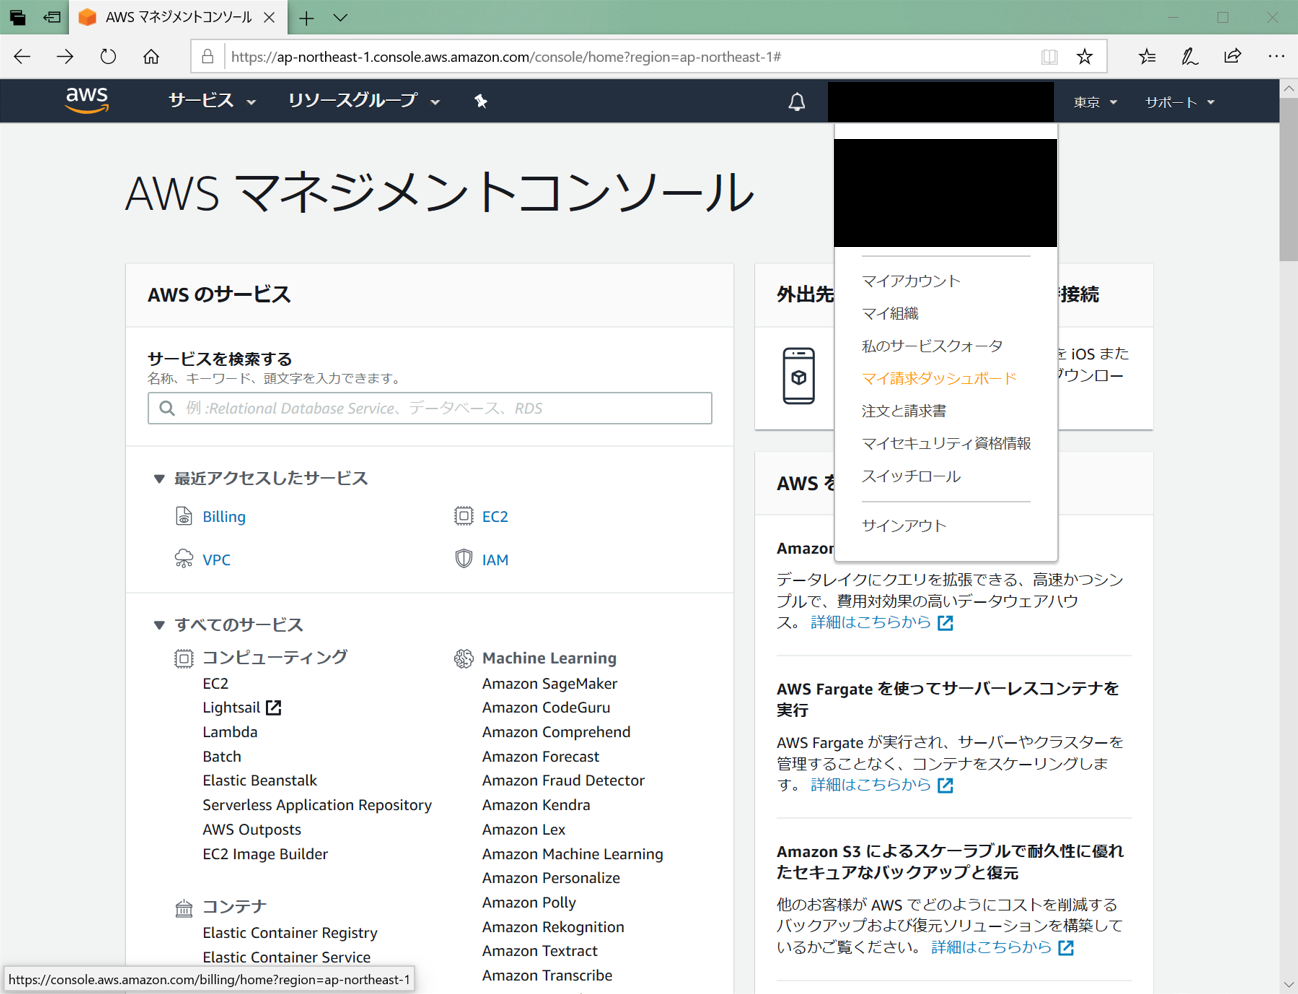Click the browser Refresh icon
Screen dimensions: 1298x994
pos(108,57)
